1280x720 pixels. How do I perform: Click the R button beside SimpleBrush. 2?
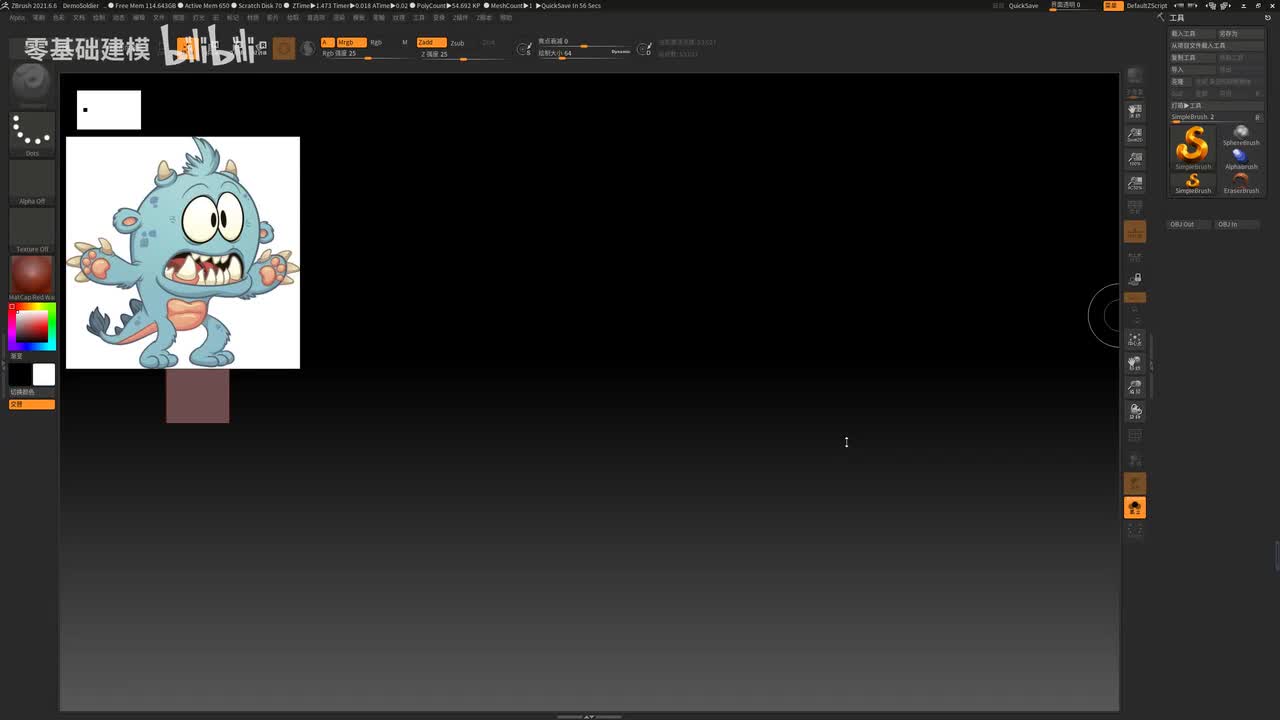pos(1257,117)
